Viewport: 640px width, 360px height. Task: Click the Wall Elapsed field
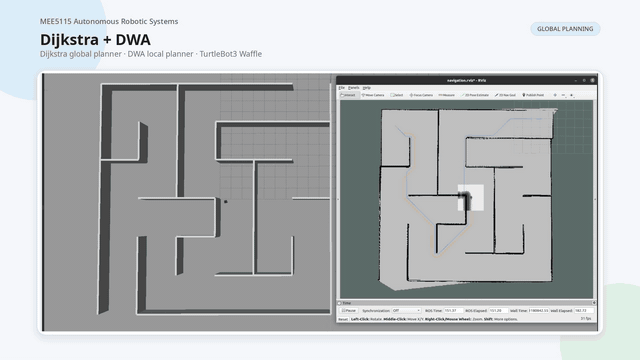(x=584, y=311)
